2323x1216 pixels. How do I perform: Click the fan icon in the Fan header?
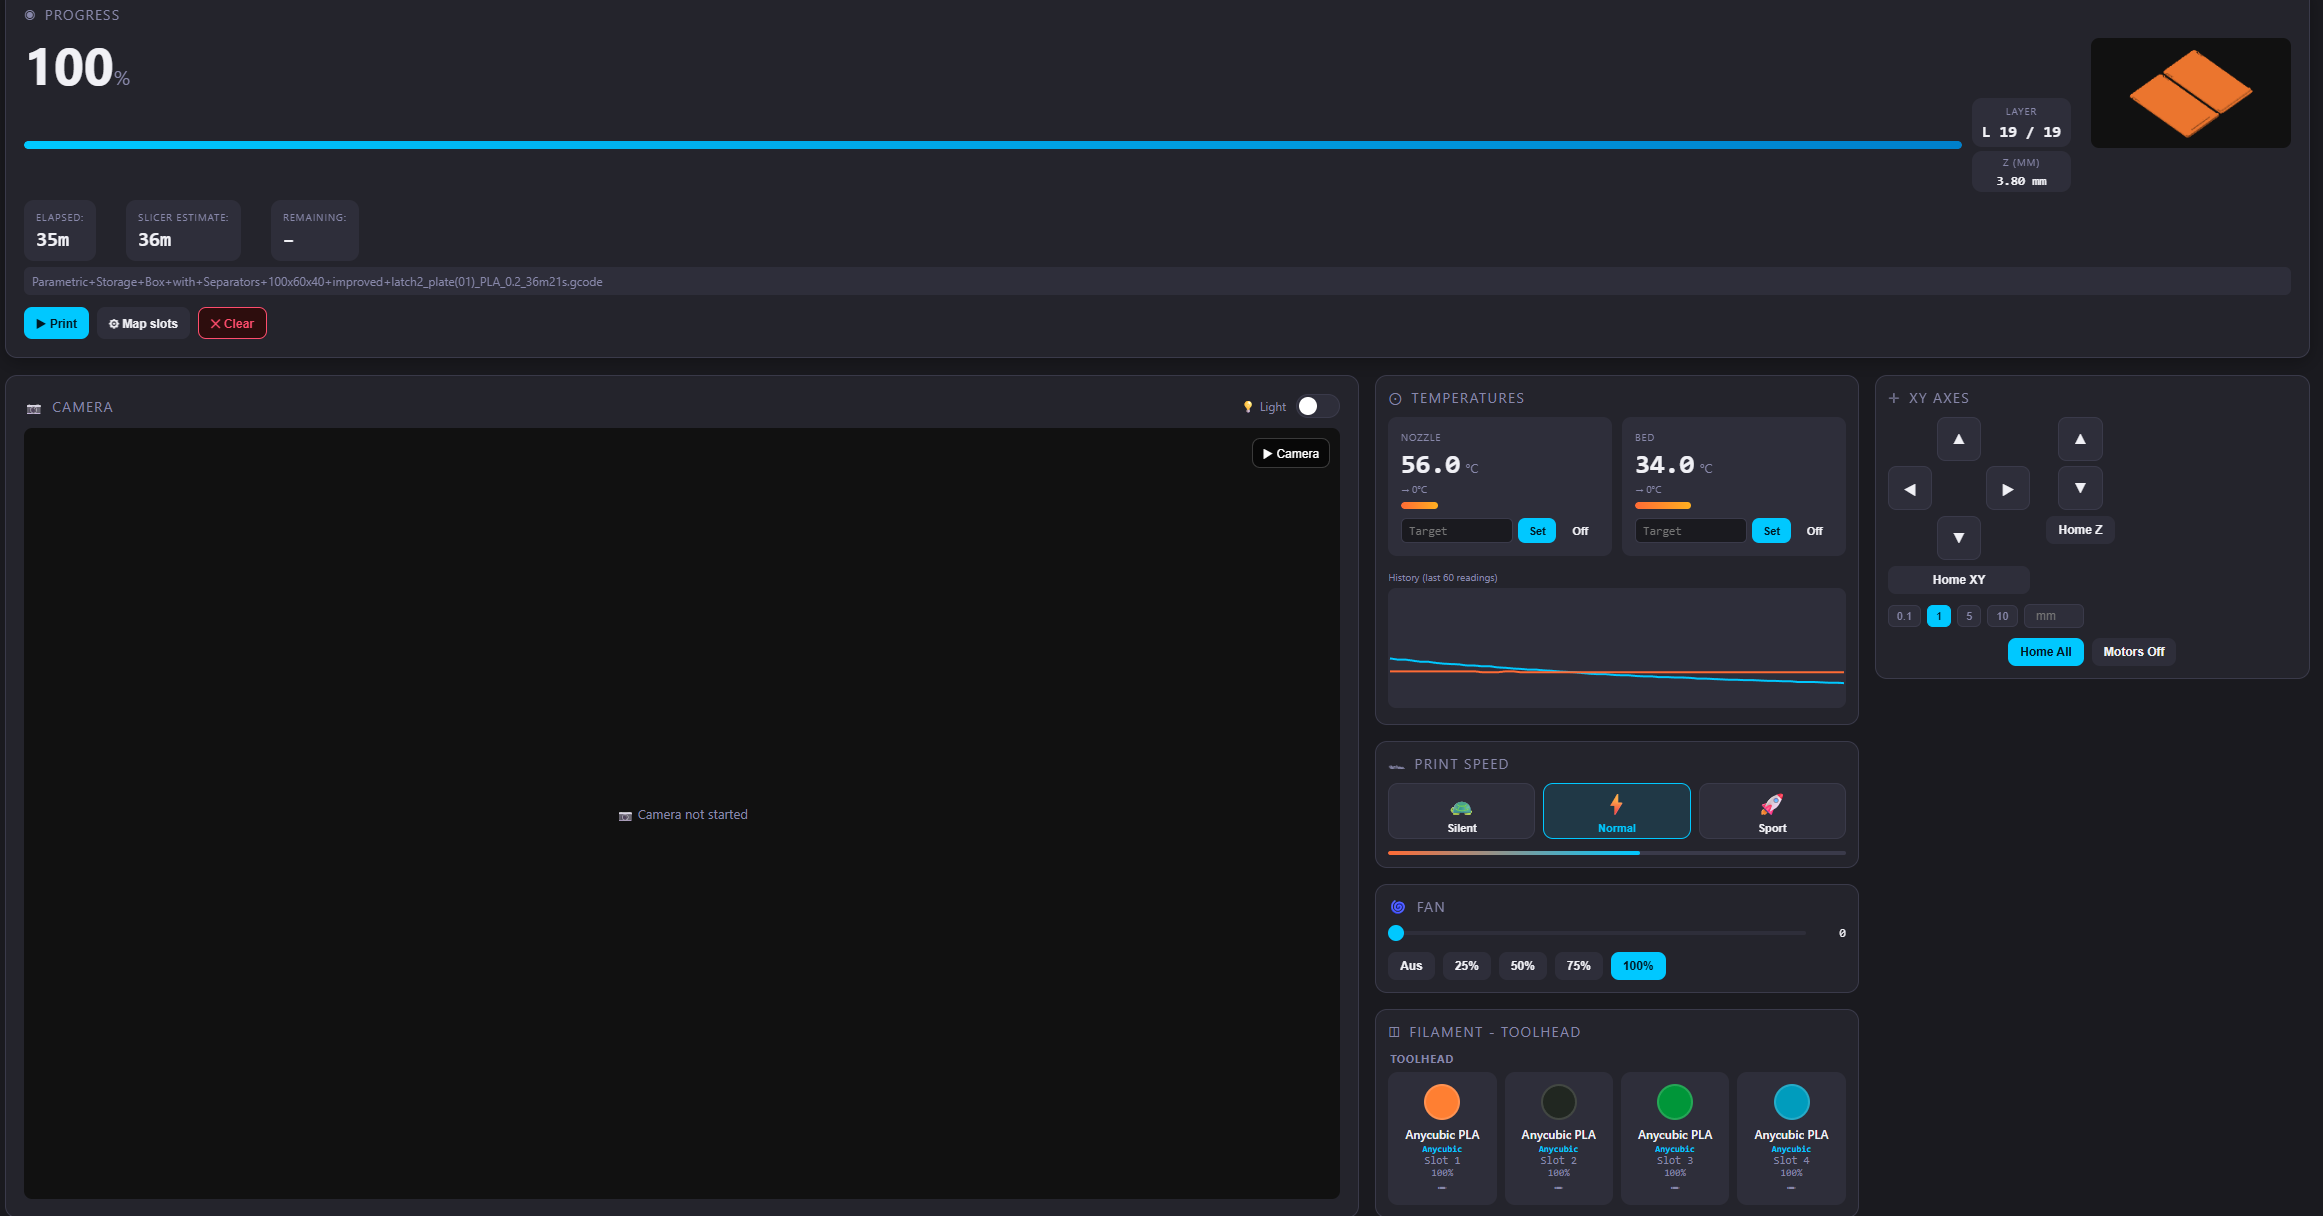(x=1398, y=907)
